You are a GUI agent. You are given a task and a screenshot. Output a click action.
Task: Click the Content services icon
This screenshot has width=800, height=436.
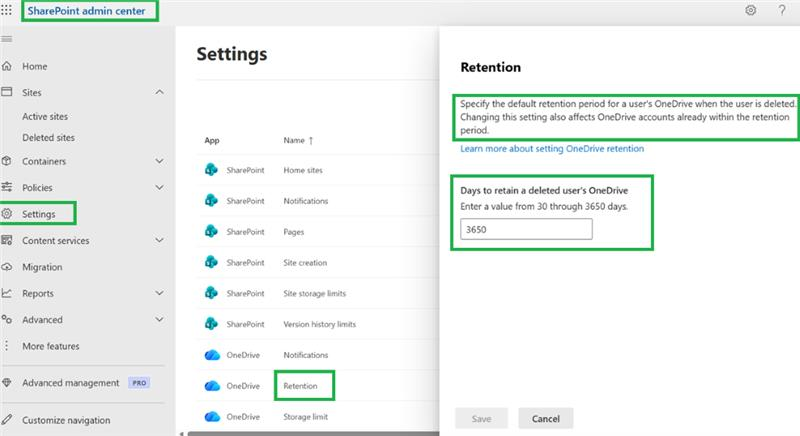7,240
